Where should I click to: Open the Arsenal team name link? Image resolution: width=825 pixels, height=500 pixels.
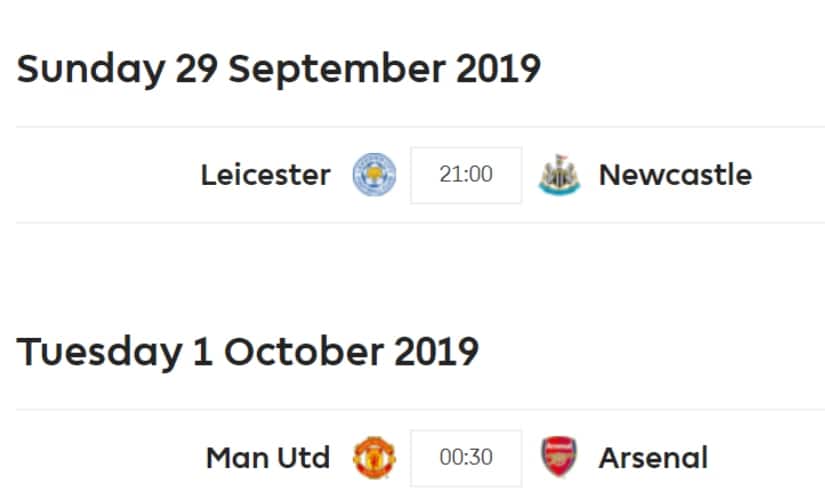653,458
